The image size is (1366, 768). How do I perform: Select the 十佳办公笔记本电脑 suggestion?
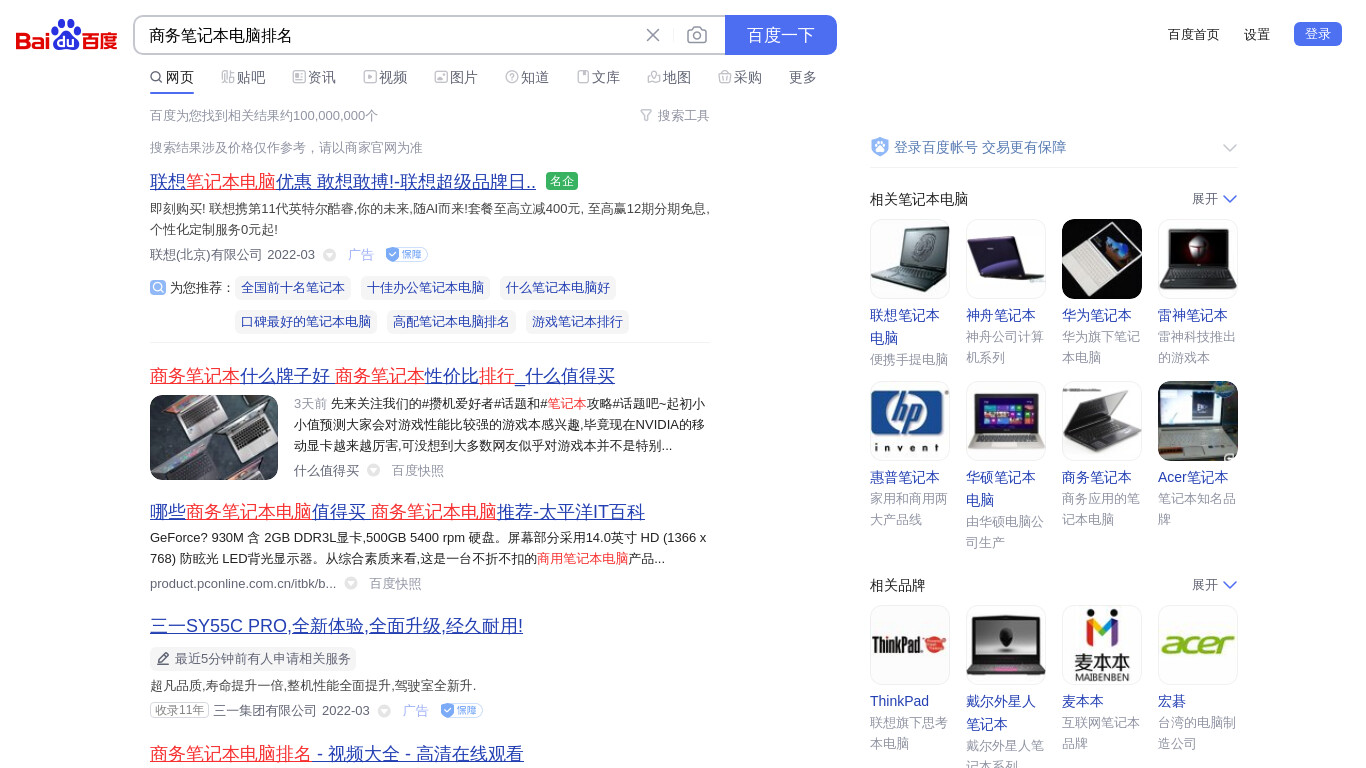(425, 288)
